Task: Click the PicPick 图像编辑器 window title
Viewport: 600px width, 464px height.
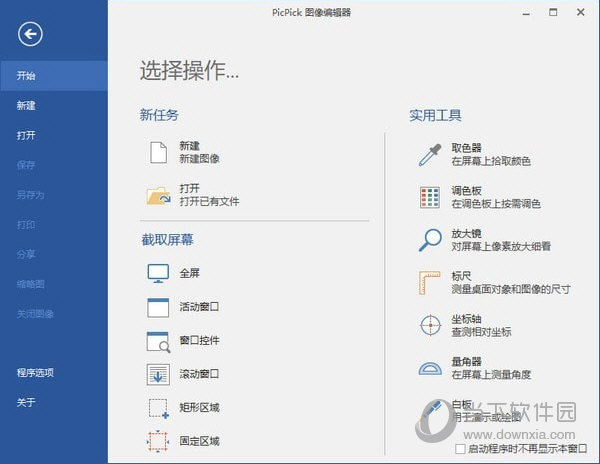Action: click(x=311, y=13)
